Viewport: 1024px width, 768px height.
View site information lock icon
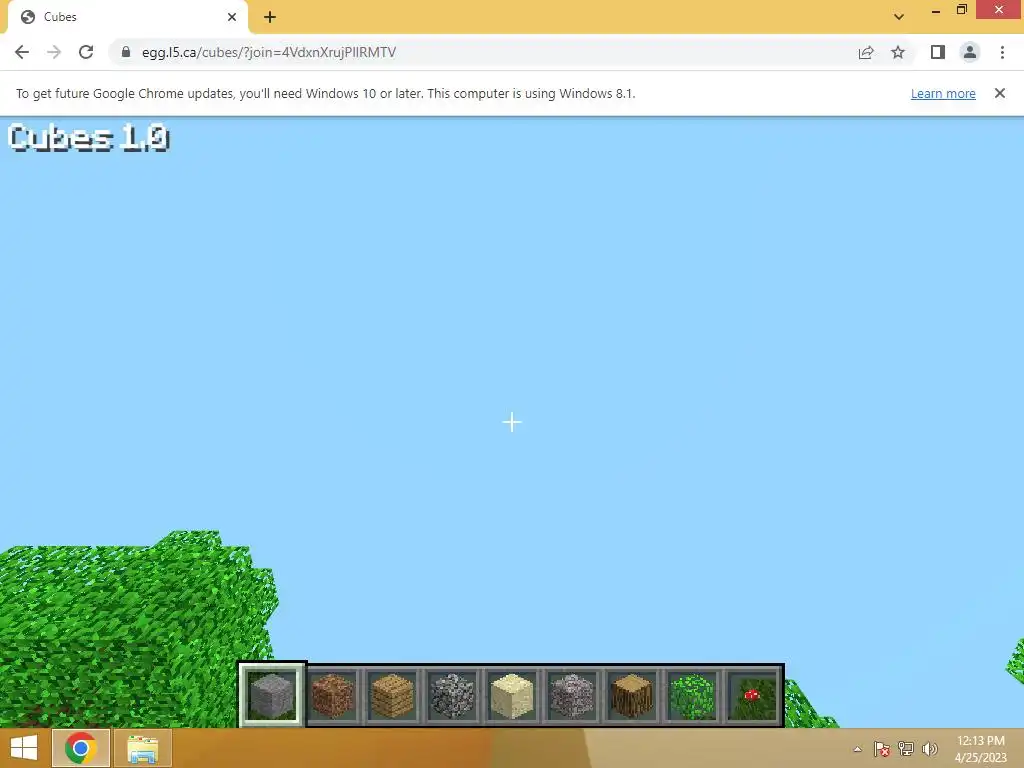pyautogui.click(x=126, y=52)
